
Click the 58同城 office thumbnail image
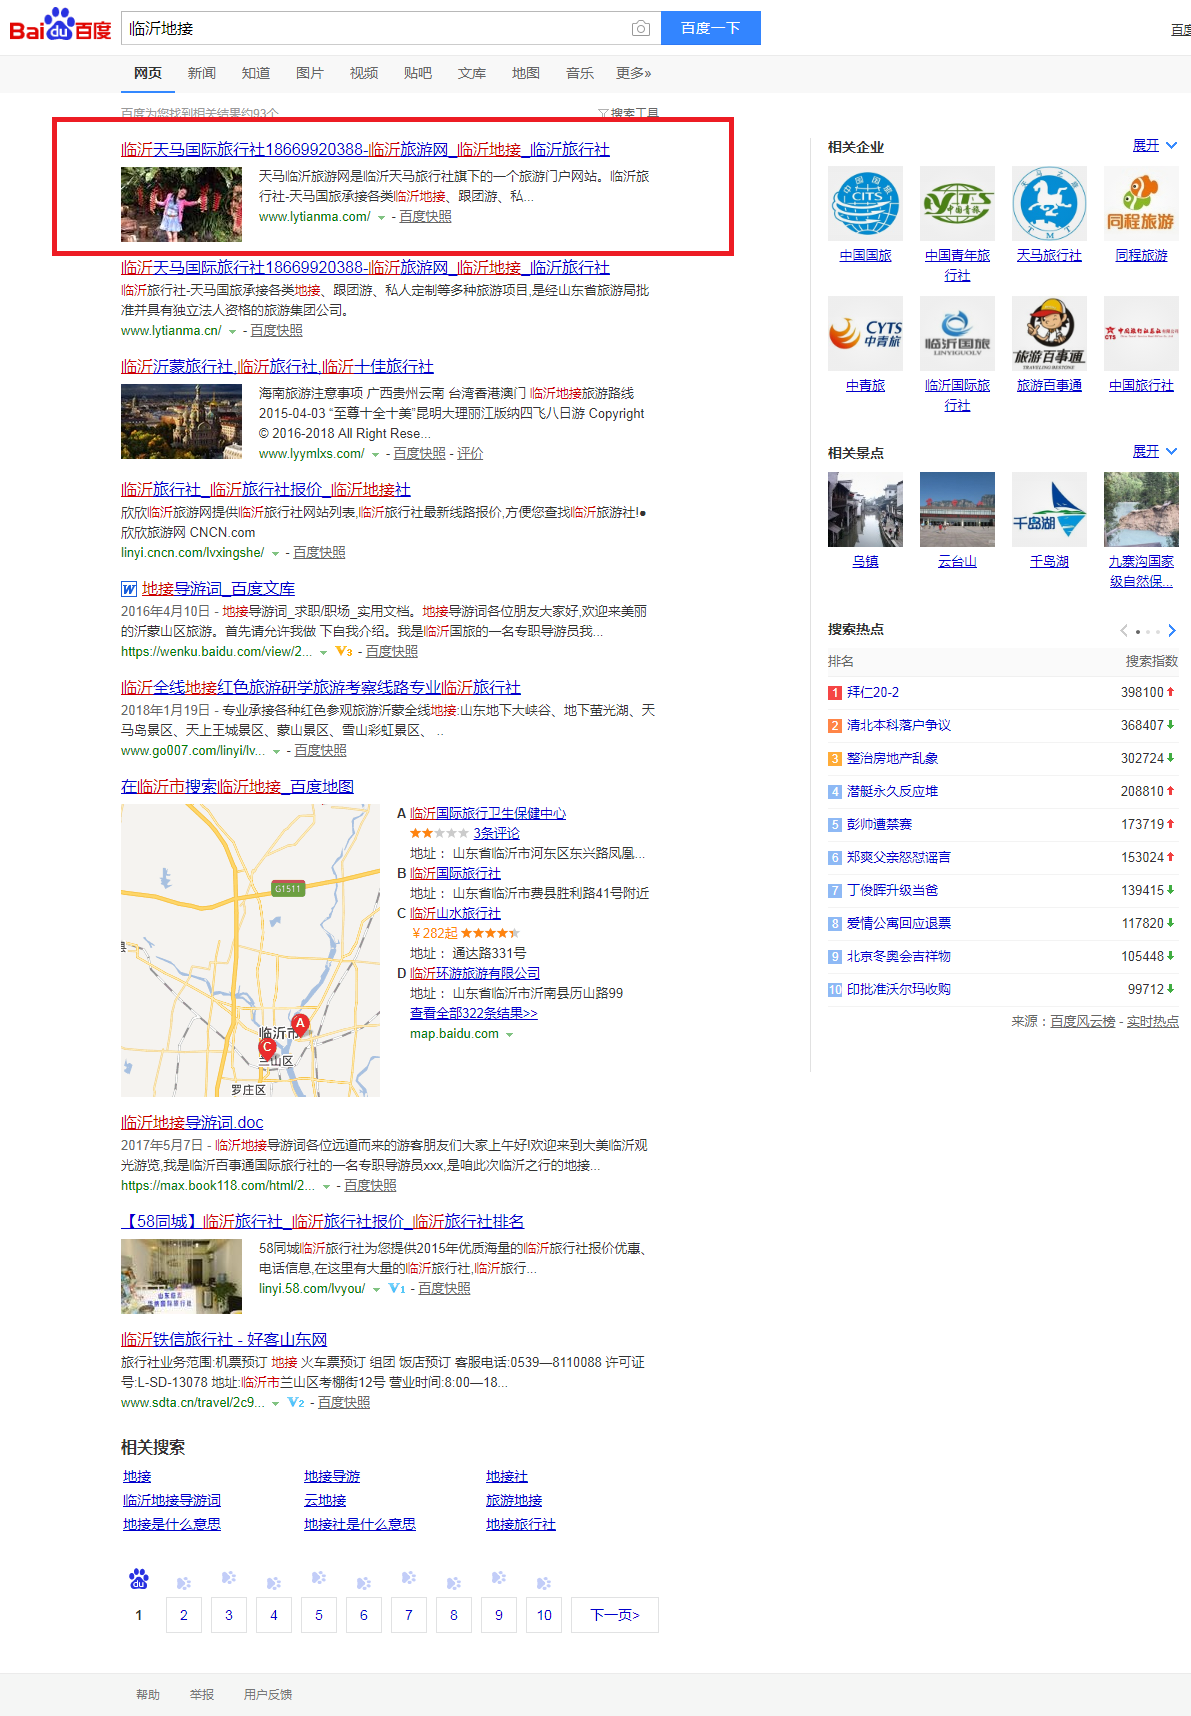[181, 1276]
